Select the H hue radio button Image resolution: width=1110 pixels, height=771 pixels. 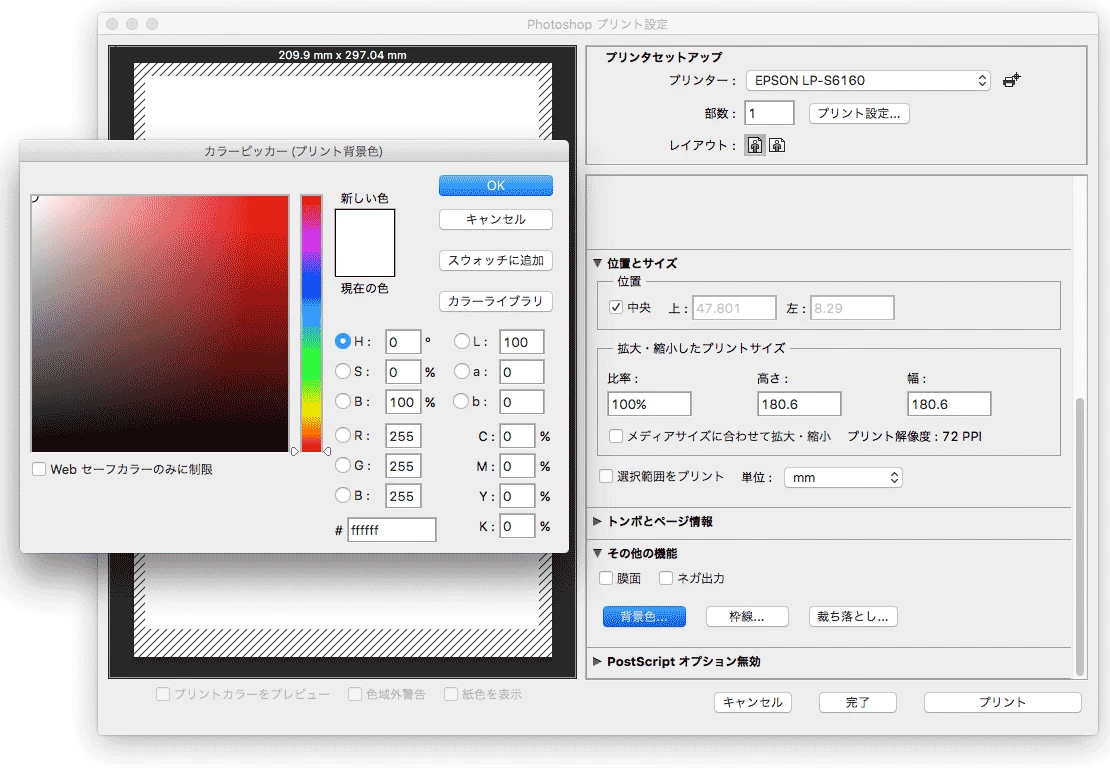(x=343, y=341)
